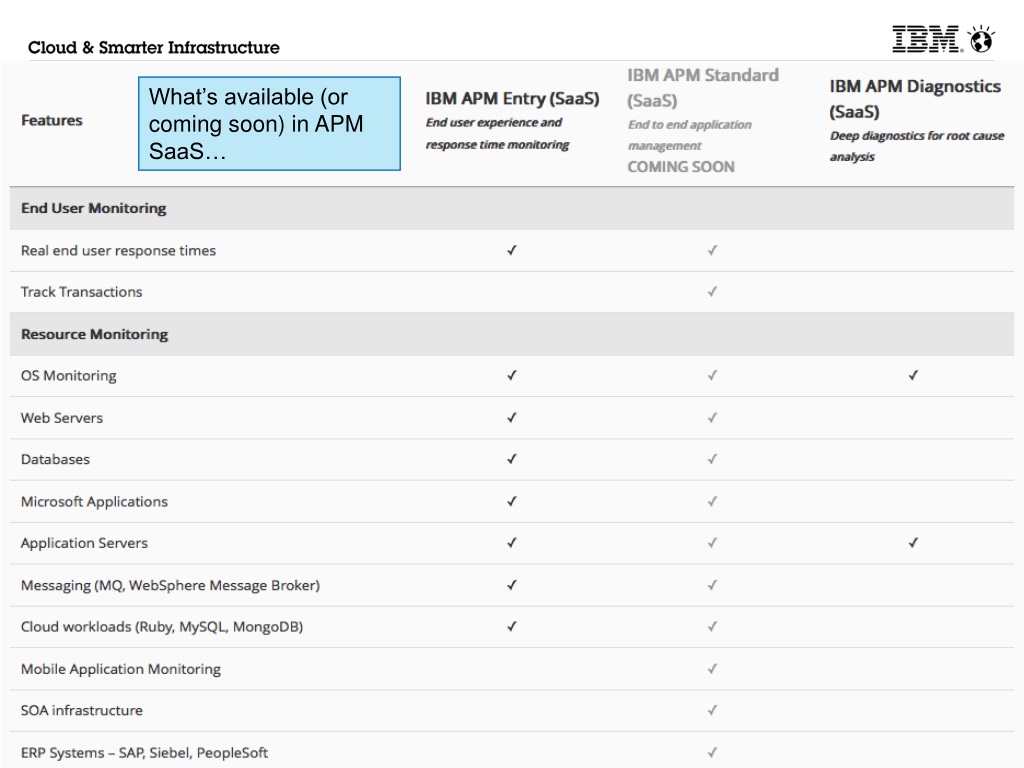Image resolution: width=1024 pixels, height=768 pixels.
Task: Click the 'Cloud & Smarter Infrastructure' title
Action: coord(153,48)
